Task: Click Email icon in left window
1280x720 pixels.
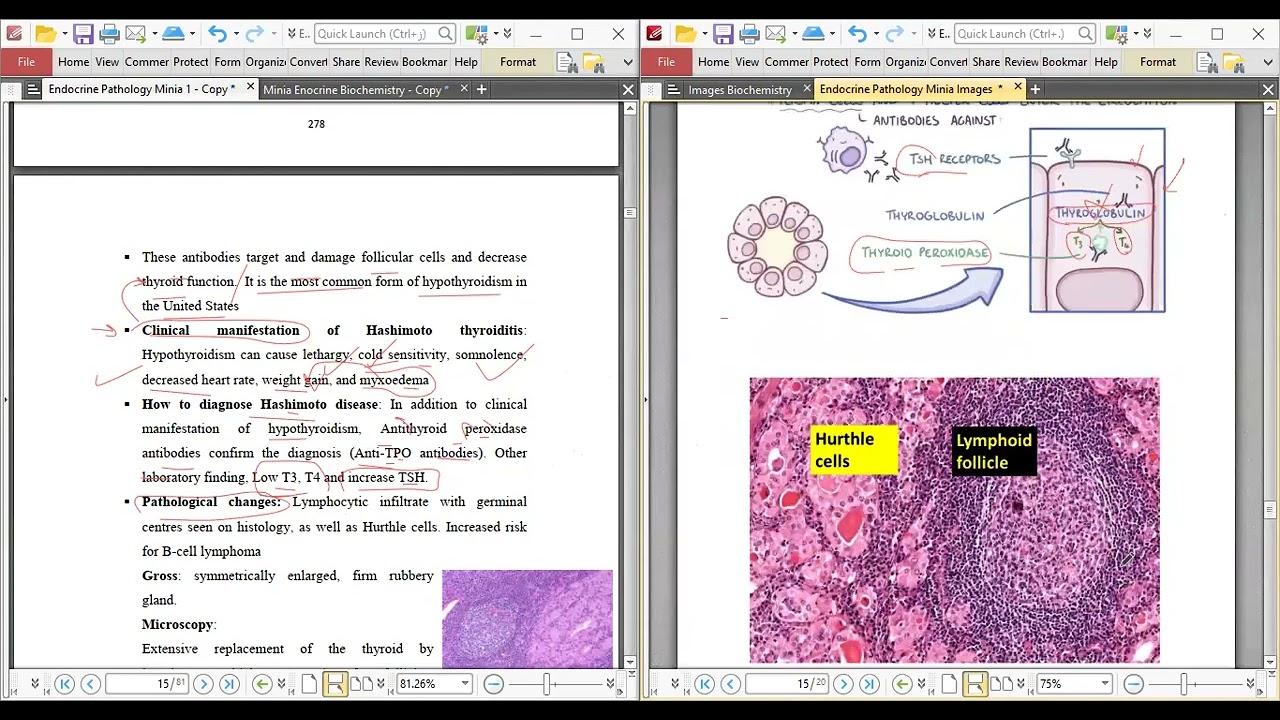Action: click(135, 34)
